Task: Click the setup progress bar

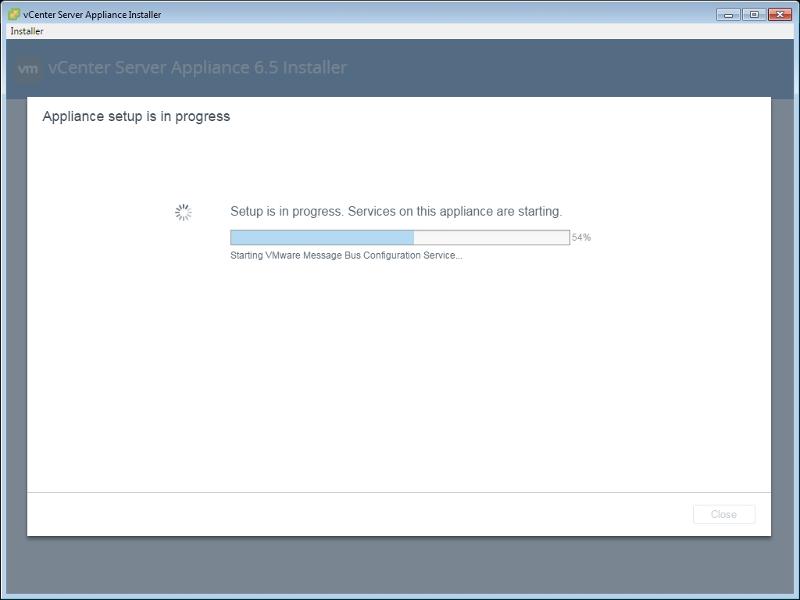Action: click(x=400, y=237)
